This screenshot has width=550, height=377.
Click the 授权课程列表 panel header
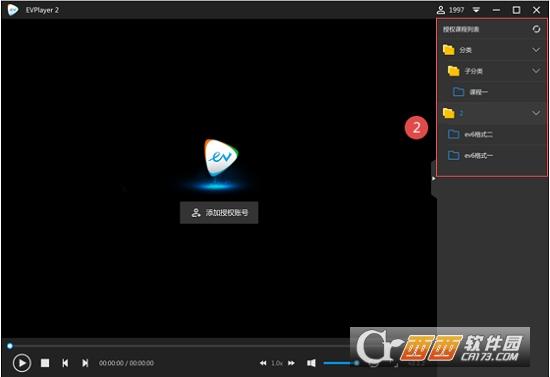click(x=461, y=29)
